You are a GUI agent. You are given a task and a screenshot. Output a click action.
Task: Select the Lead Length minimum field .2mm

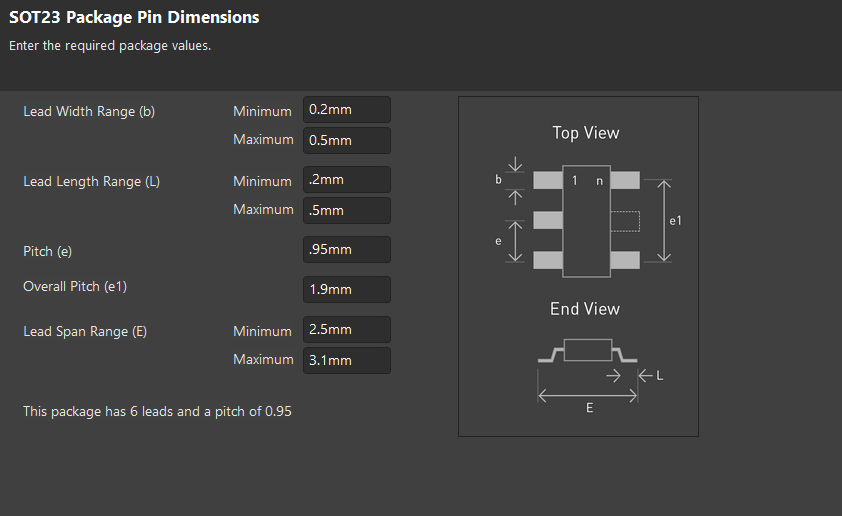(x=347, y=179)
